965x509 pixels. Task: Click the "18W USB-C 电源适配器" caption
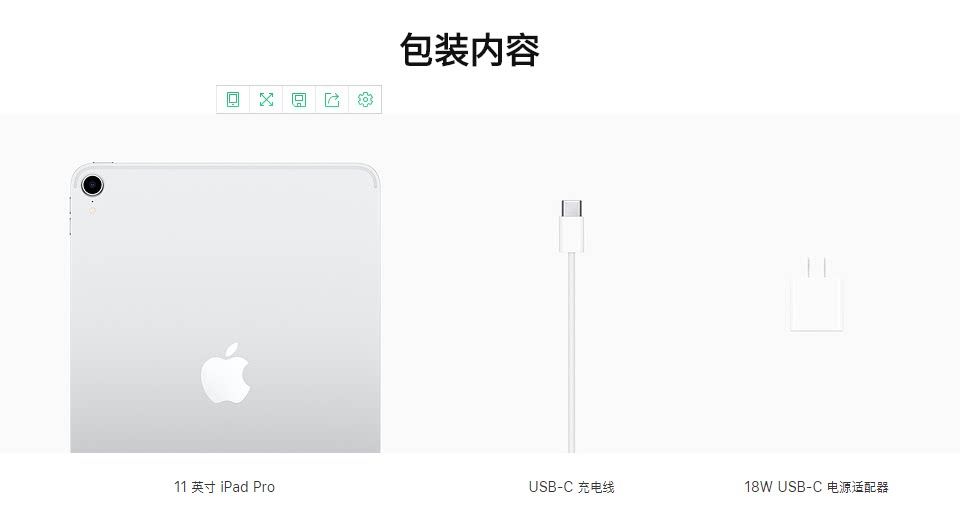pos(816,487)
